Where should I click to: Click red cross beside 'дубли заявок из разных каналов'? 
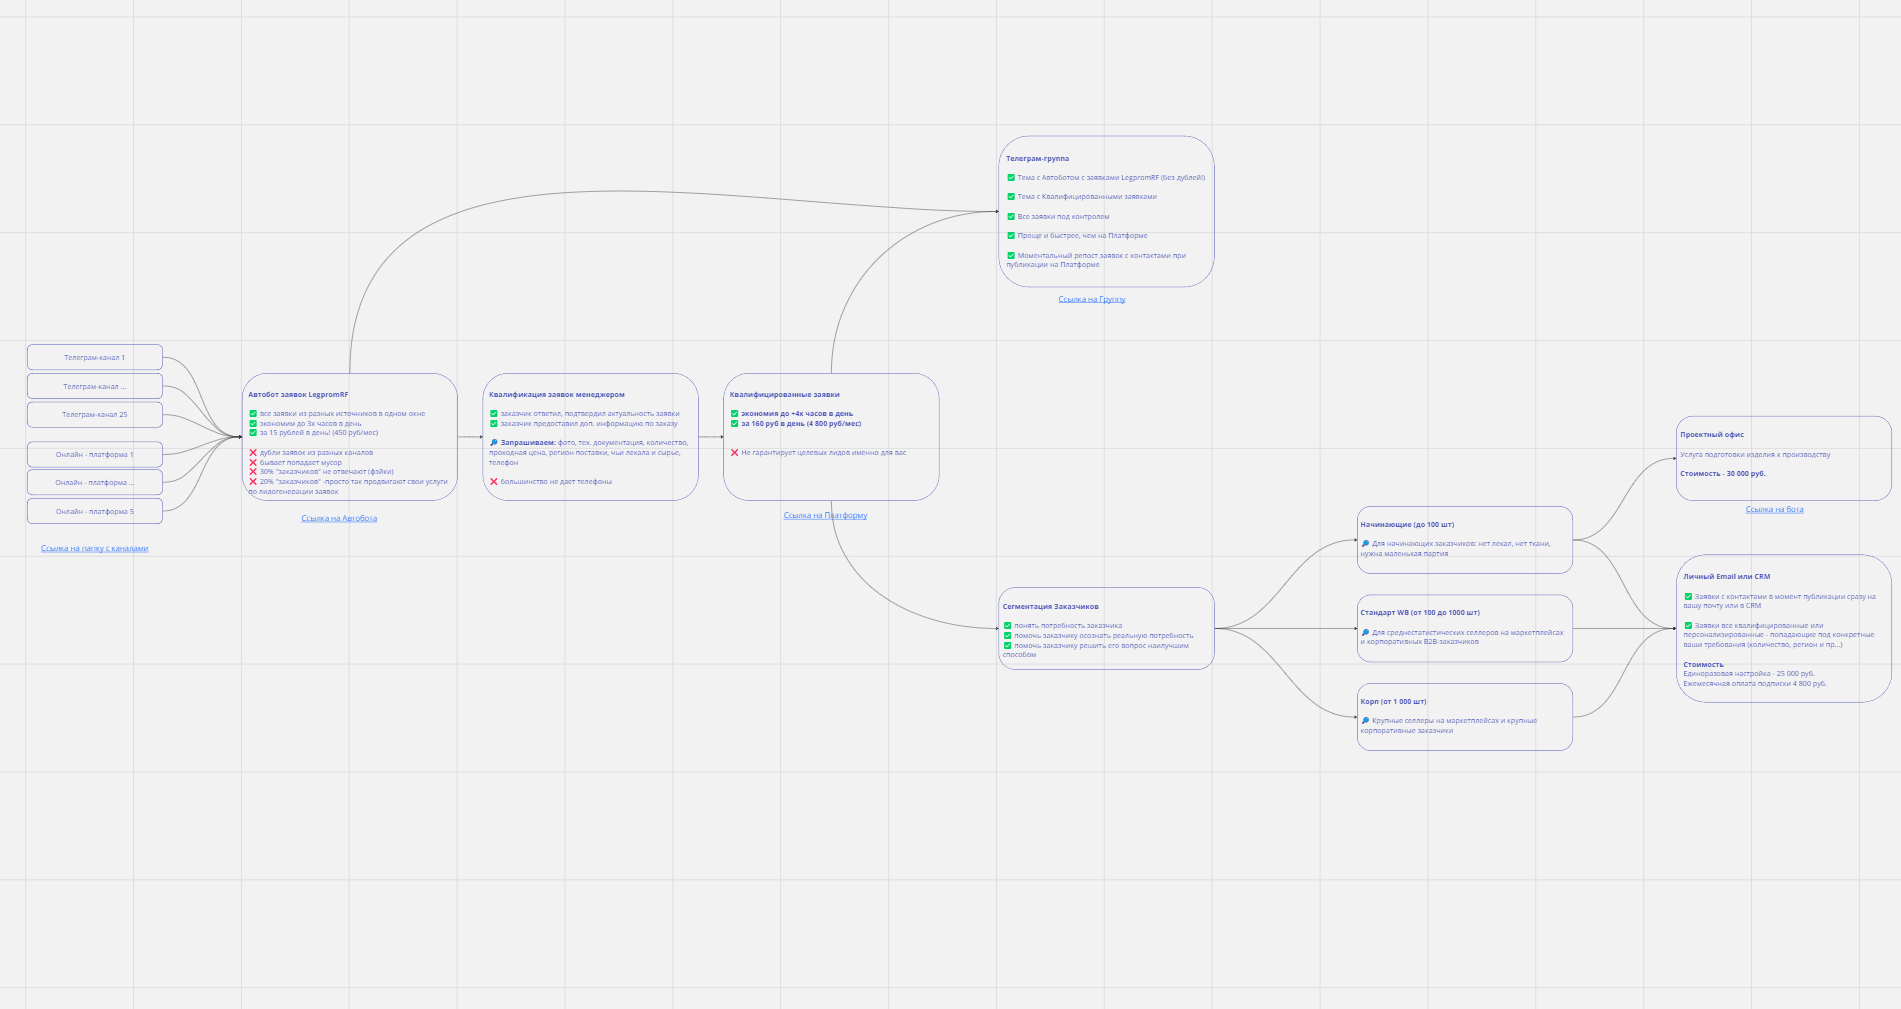[x=253, y=453]
